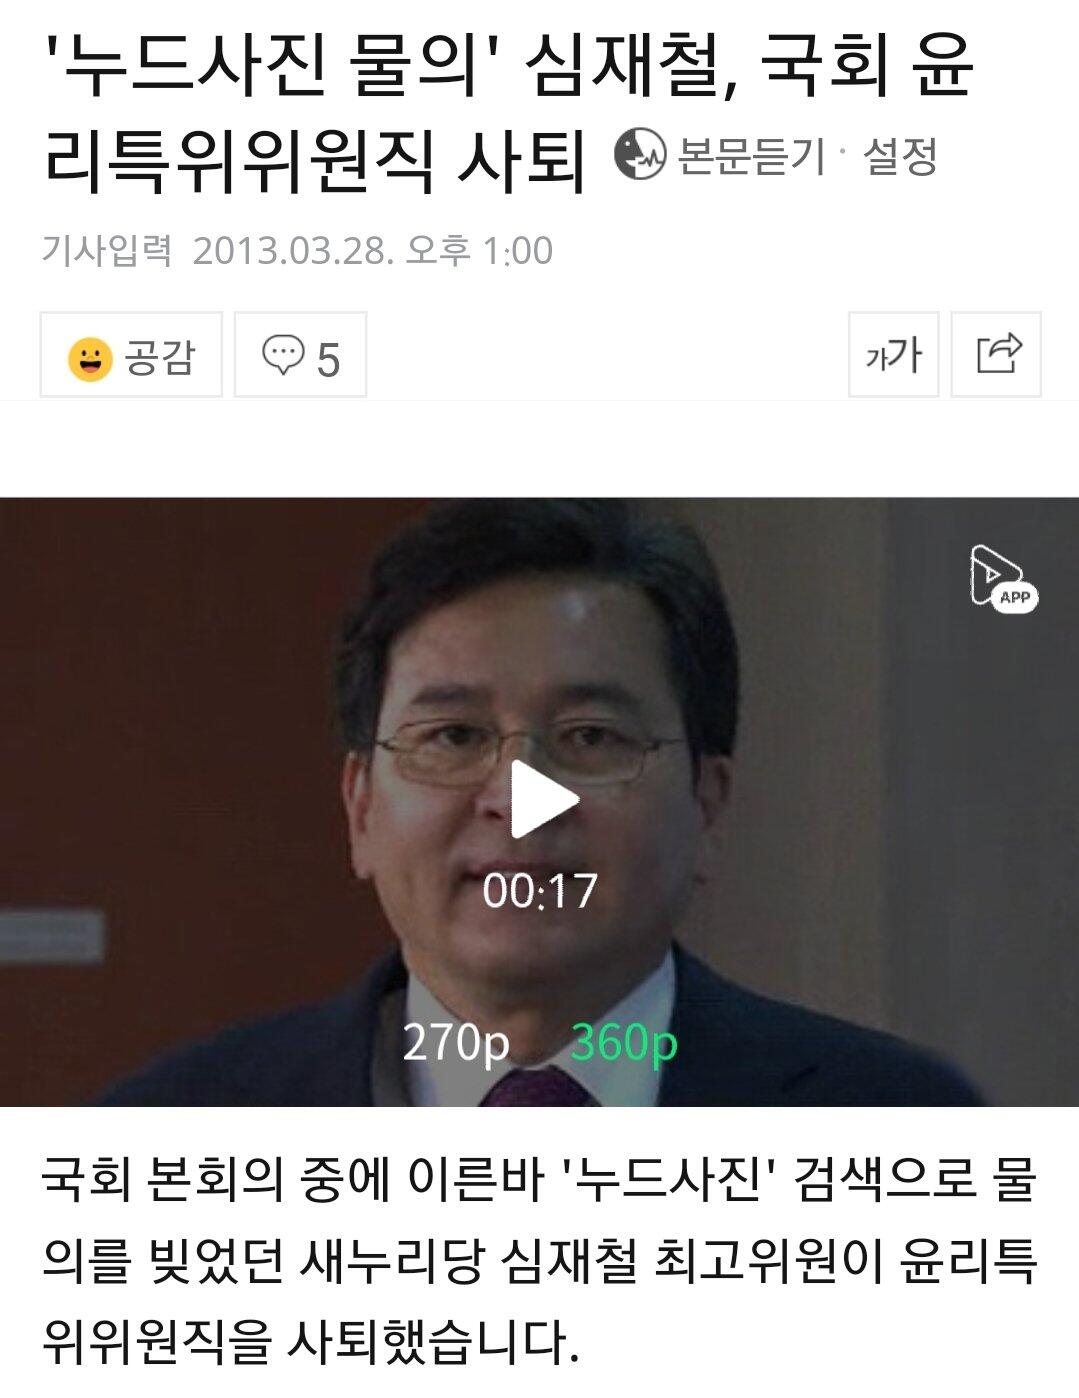Screen dimensions: 1079x1398
Task: Click the video thumbnail of the man
Action: 539,802
